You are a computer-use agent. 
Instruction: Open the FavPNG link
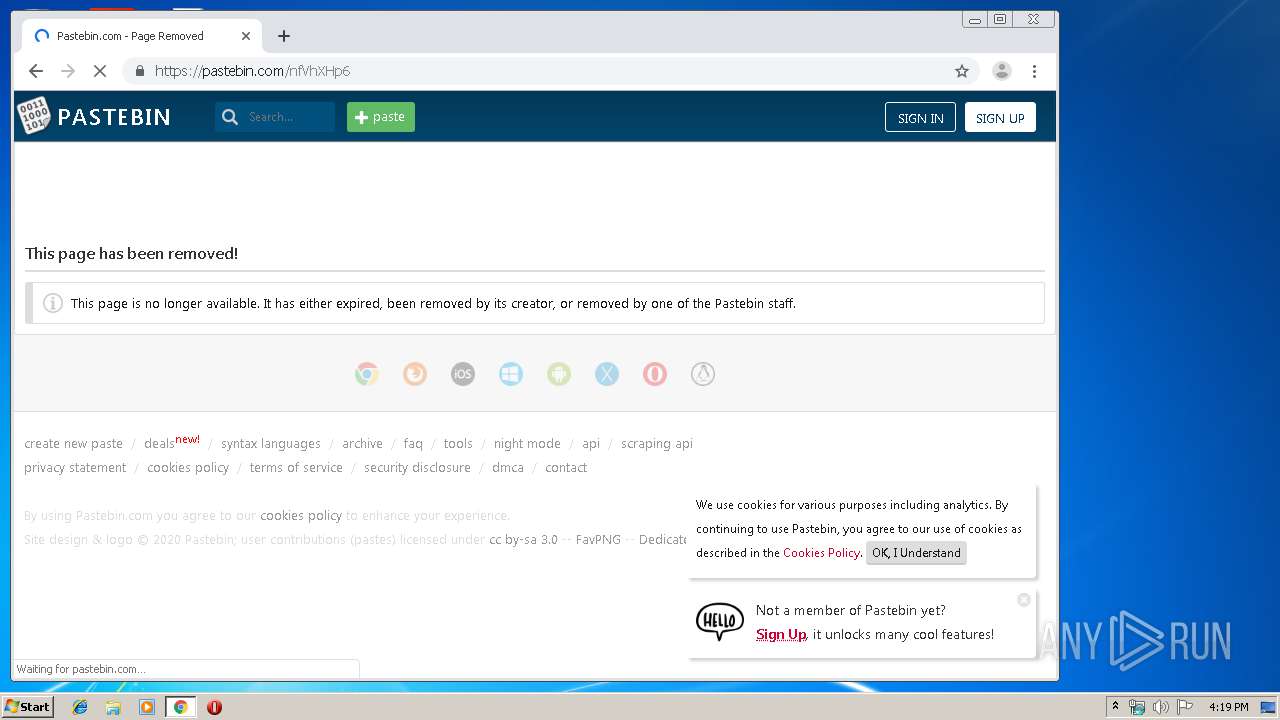pyautogui.click(x=598, y=540)
